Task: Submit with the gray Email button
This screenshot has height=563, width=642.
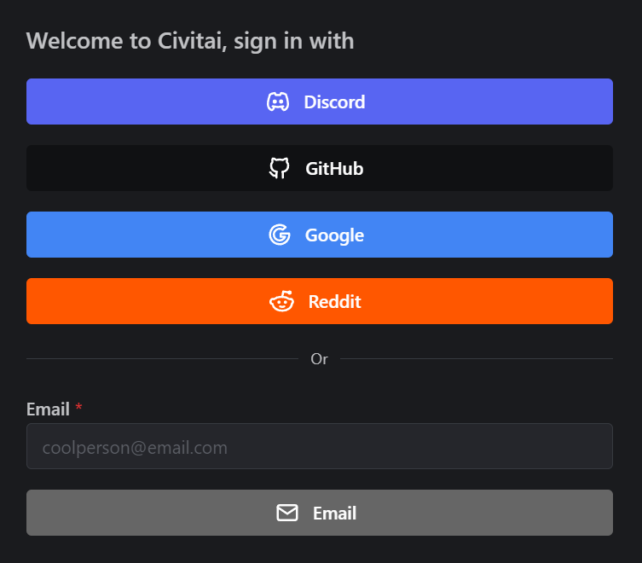Action: tap(319, 513)
